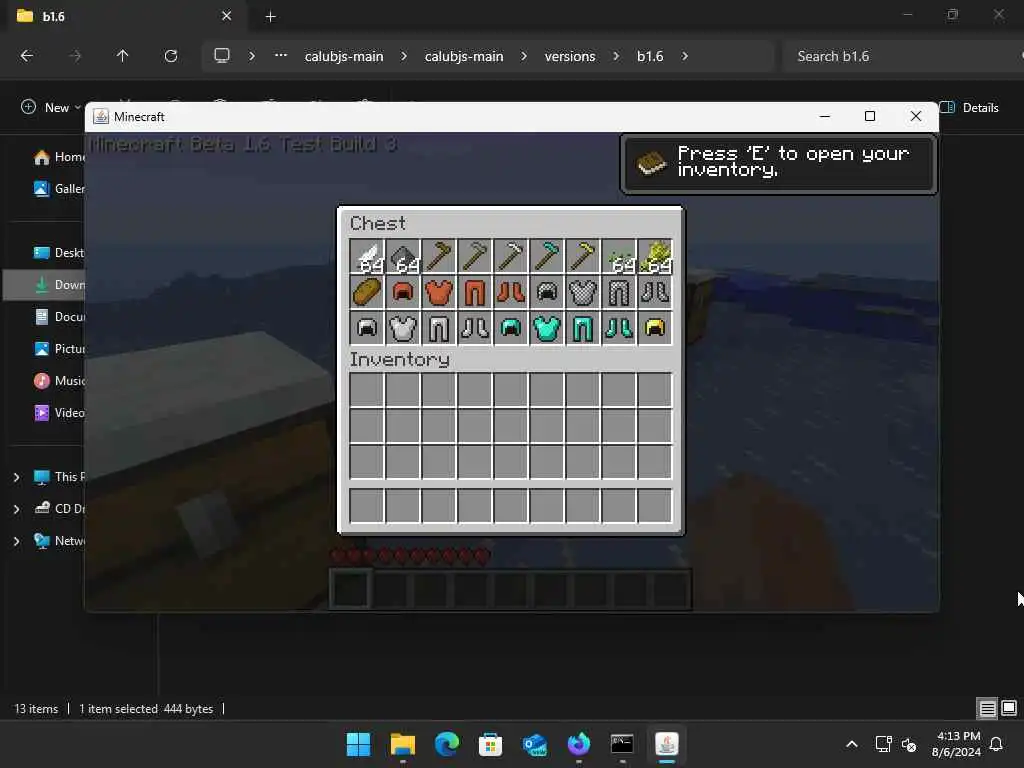
Task: Take the golden helmet from chest
Action: [654, 328]
